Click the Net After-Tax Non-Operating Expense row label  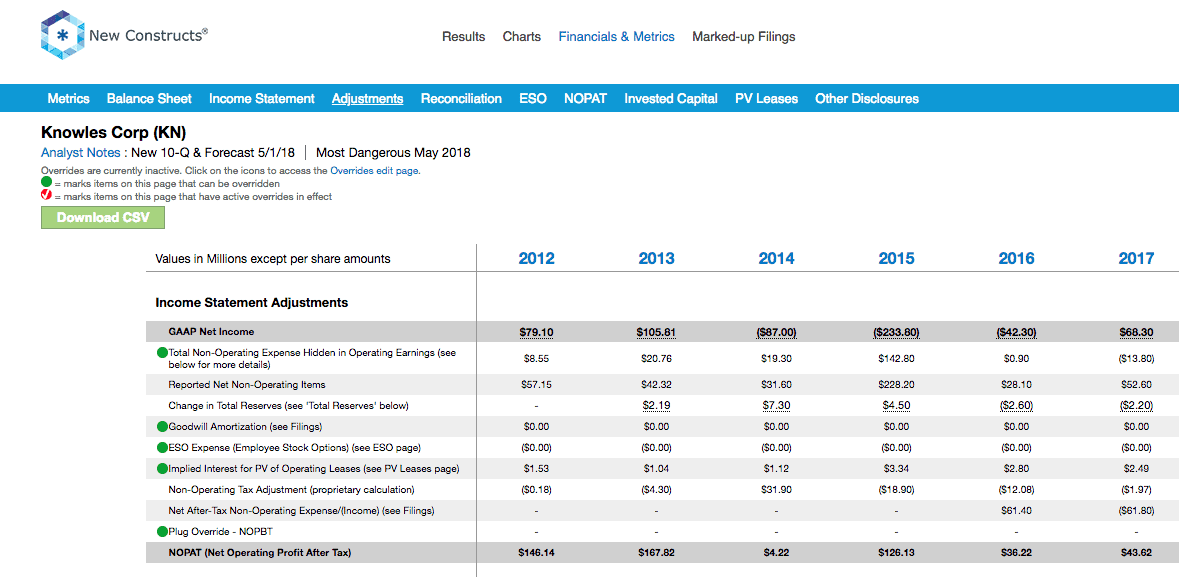[x=302, y=511]
